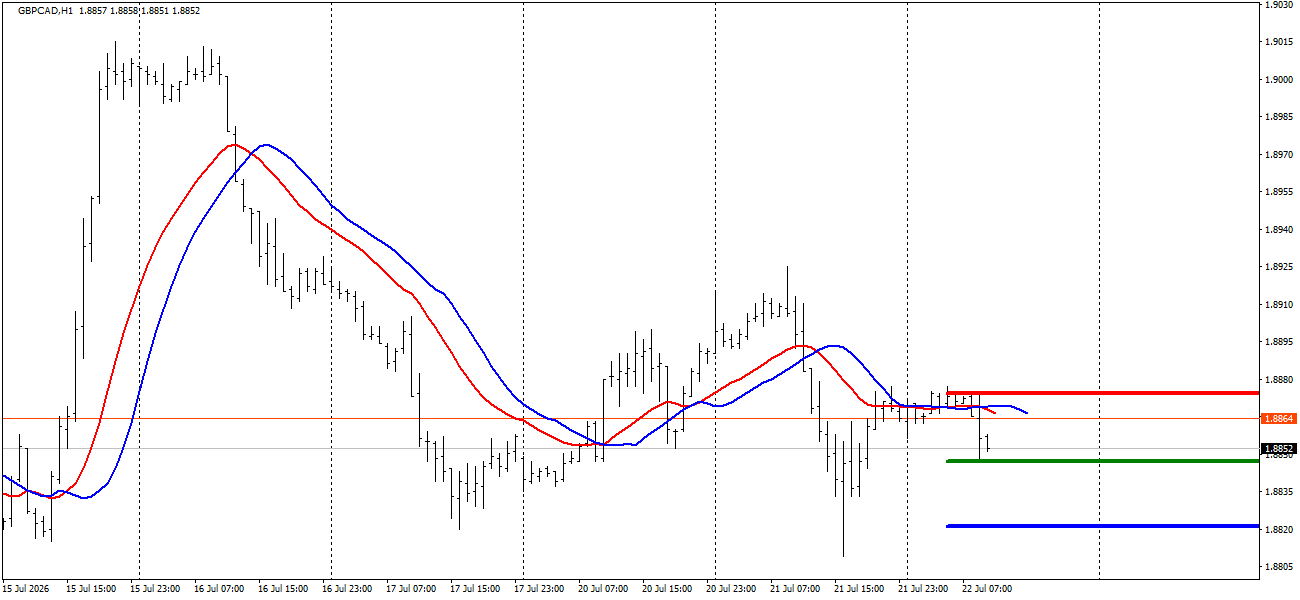1300x600 pixels.
Task: Click the 15 Jul 2026 date label
Action: [x=26, y=589]
